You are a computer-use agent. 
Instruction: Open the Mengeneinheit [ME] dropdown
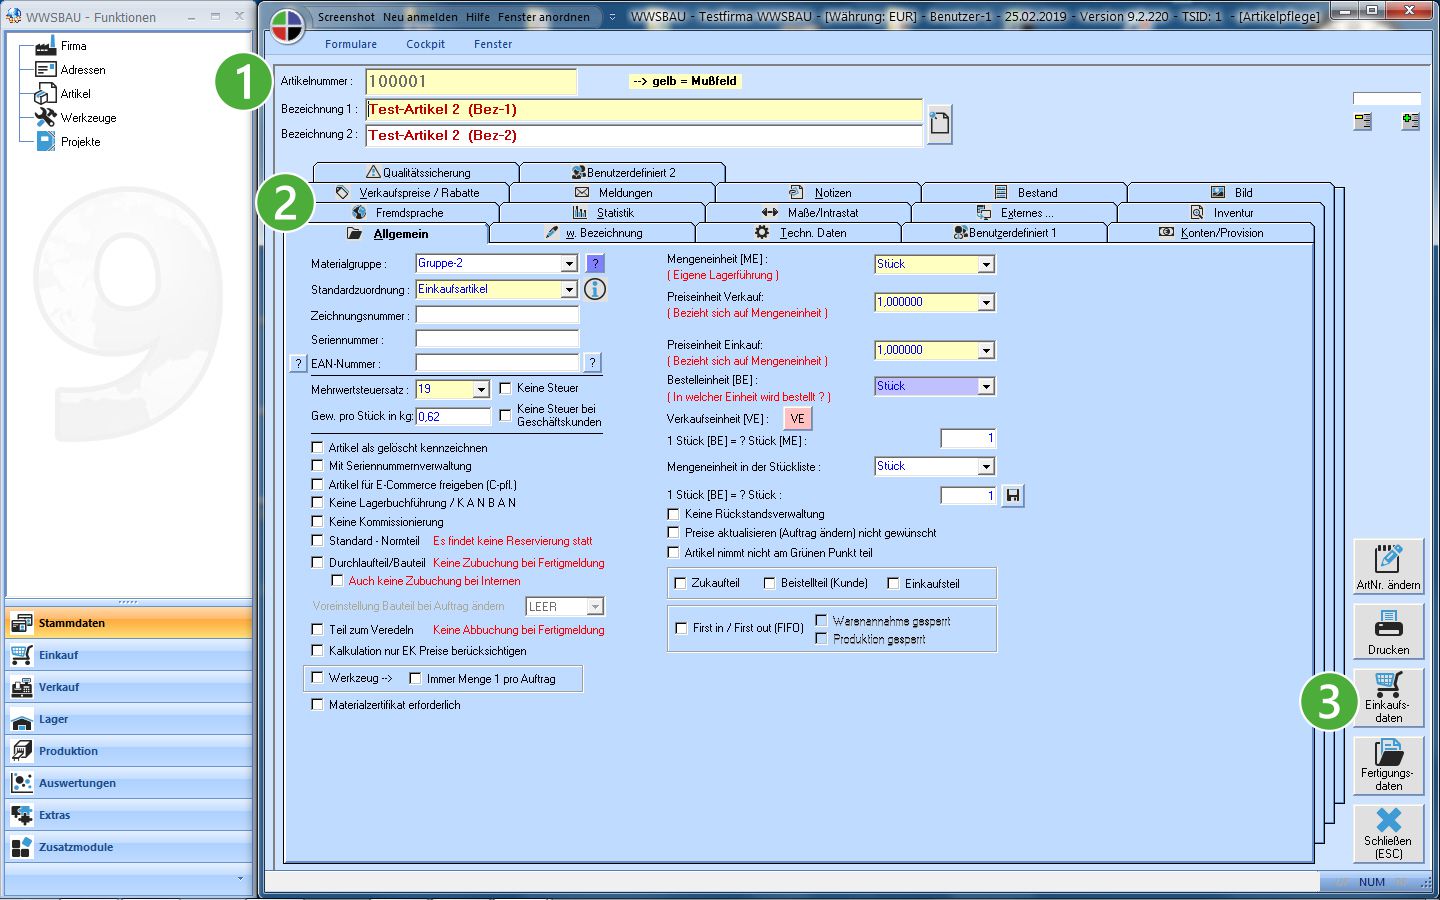(x=986, y=265)
